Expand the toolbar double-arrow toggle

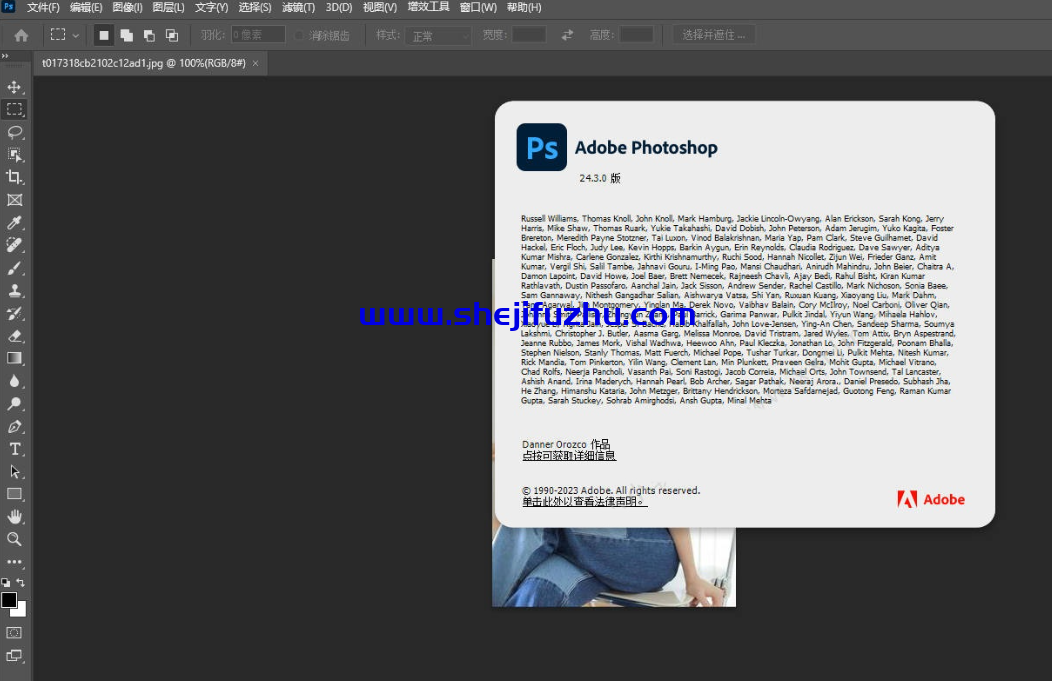[x=5, y=56]
